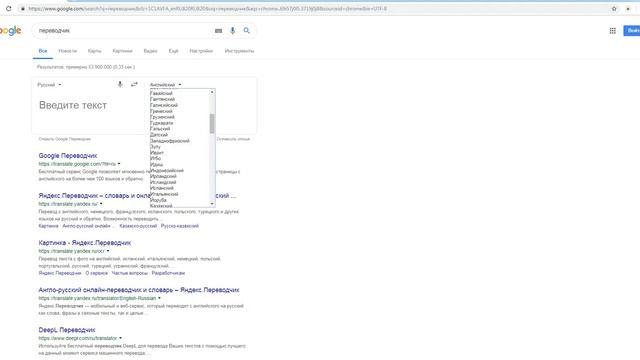Click the Открыть Google Переводчик link

(x=64, y=139)
